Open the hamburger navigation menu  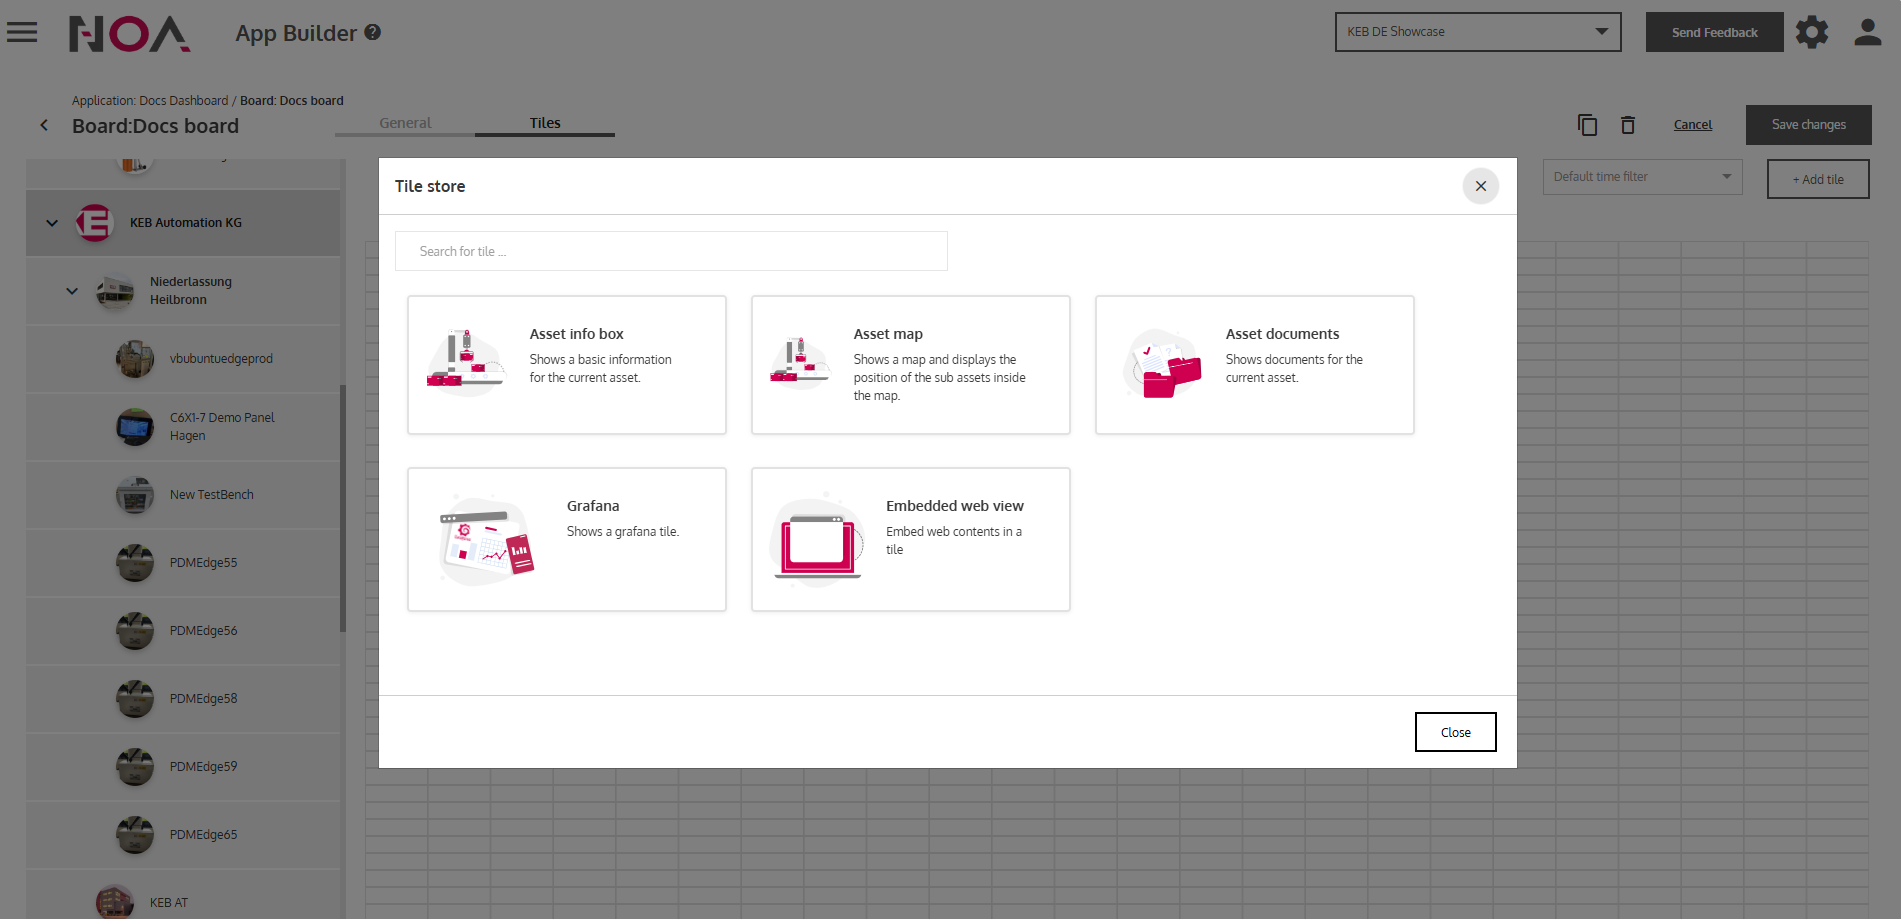click(x=22, y=32)
